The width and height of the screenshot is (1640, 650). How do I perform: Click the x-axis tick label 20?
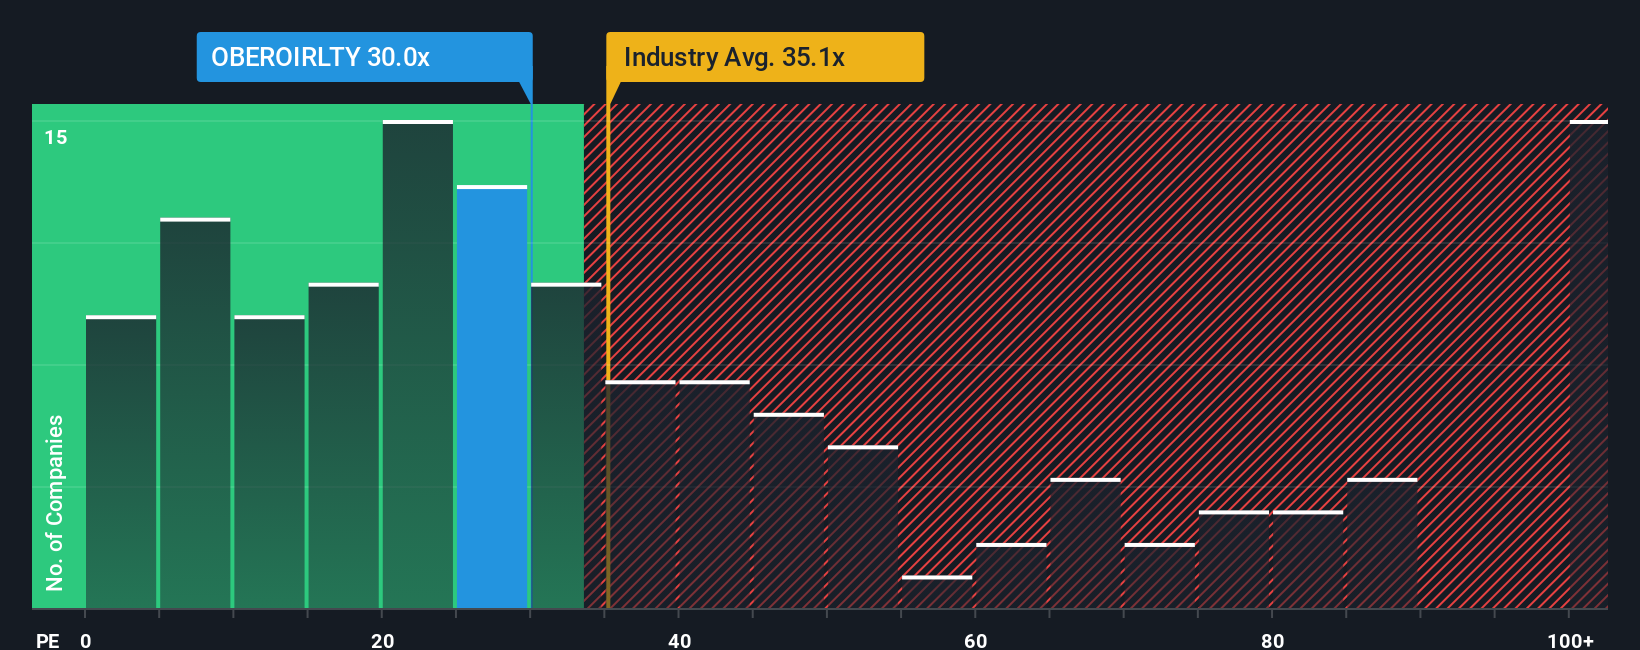click(382, 640)
